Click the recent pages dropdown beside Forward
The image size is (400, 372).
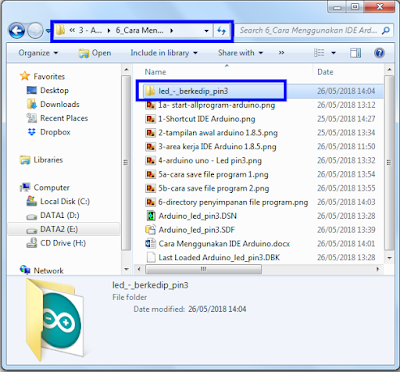47,31
